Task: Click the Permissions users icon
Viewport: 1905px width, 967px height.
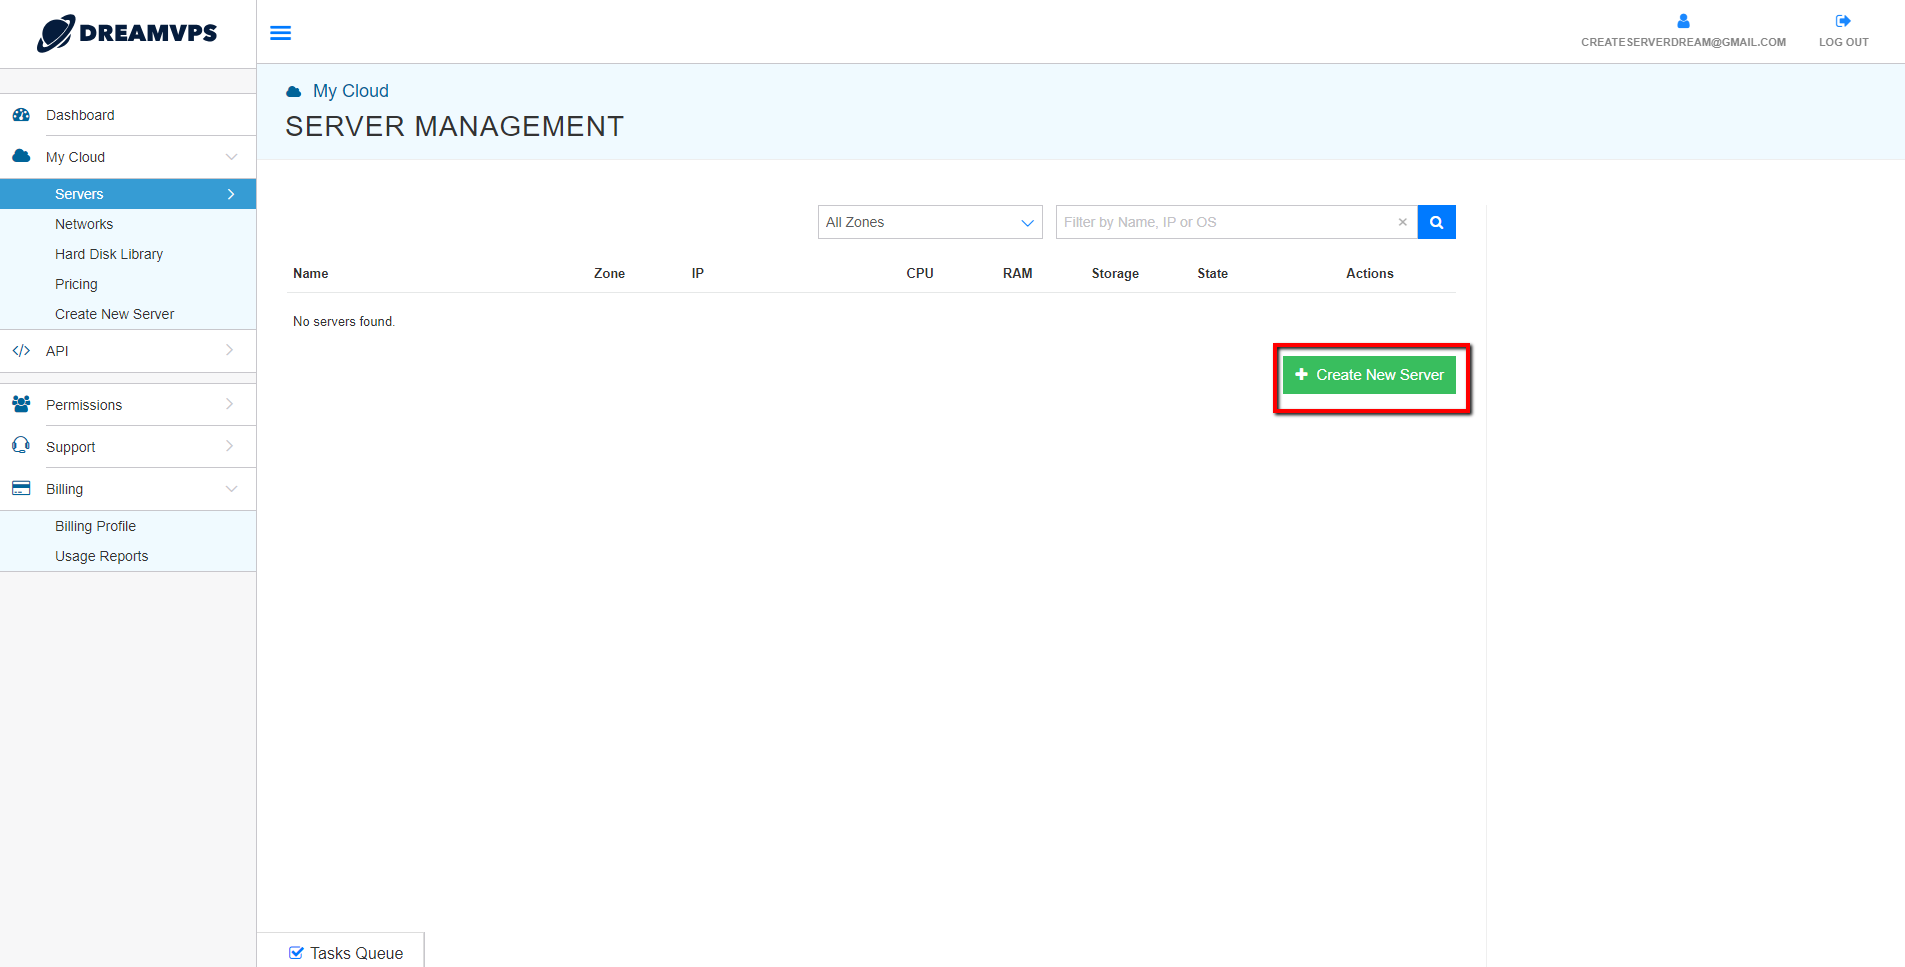Action: coord(21,404)
